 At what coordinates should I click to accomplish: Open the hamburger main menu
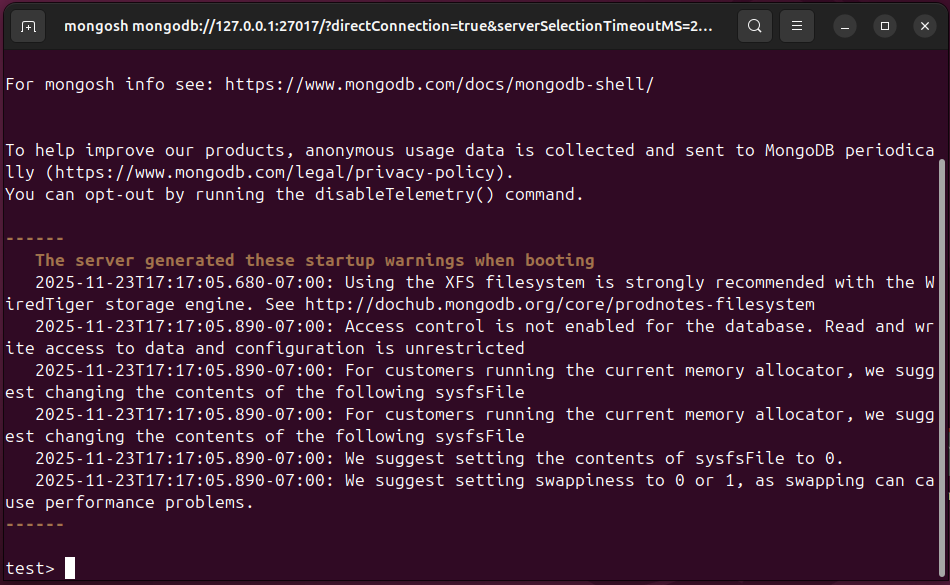(795, 26)
